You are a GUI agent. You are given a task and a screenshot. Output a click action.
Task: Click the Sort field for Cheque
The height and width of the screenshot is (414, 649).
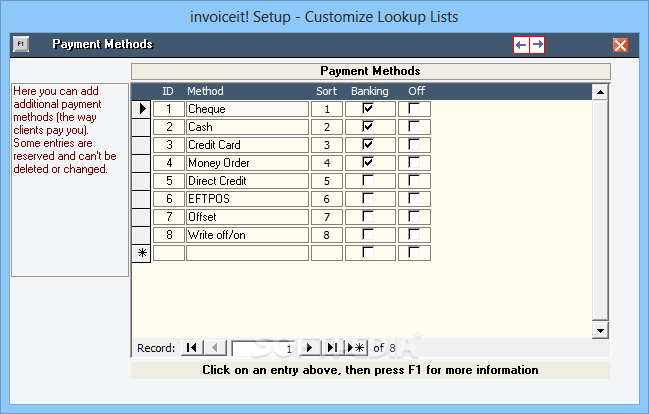(327, 109)
